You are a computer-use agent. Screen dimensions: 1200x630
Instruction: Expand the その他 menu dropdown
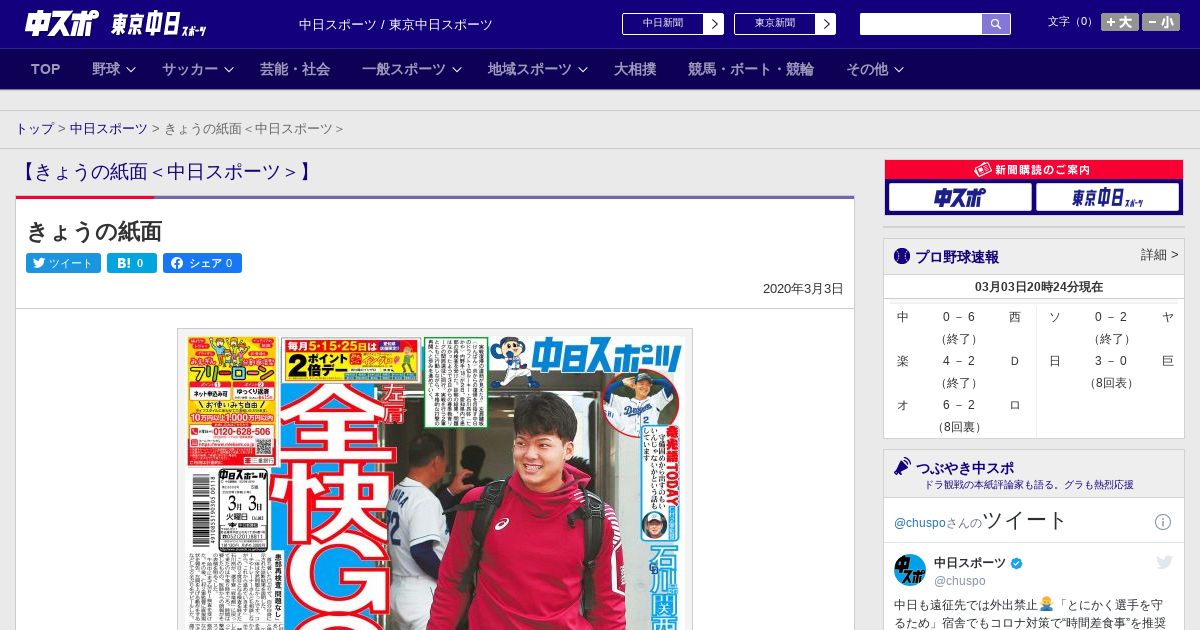875,69
